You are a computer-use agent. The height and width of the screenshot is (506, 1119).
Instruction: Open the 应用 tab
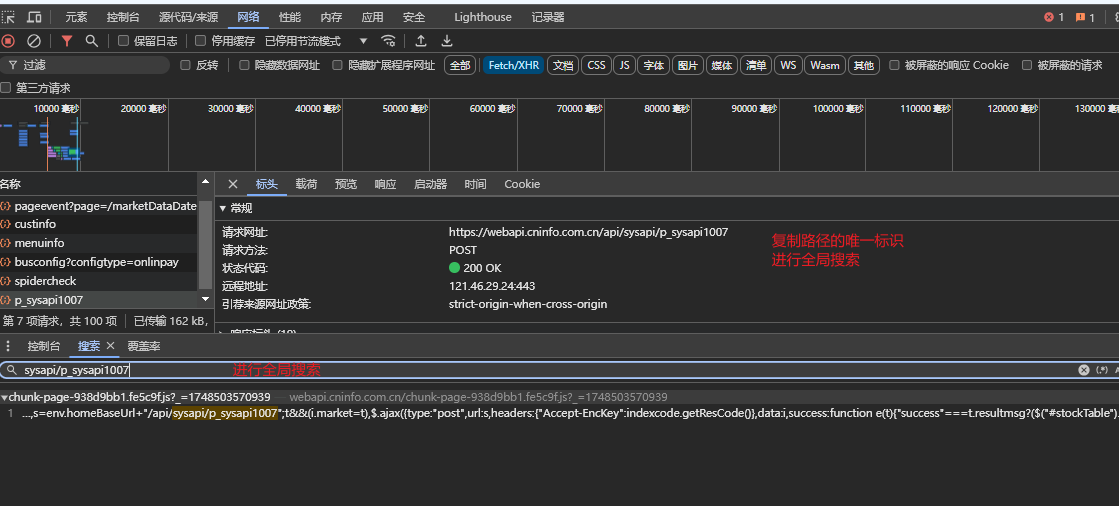click(x=373, y=17)
